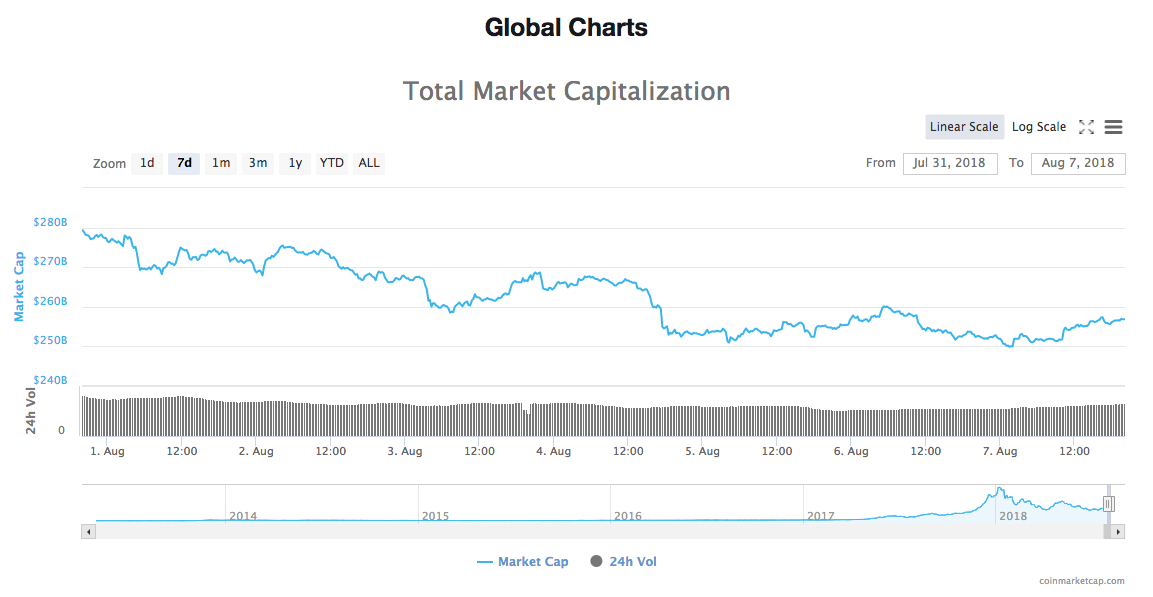Switch zoom to 1m range
Image resolution: width=1153 pixels, height=597 pixels.
tap(221, 163)
